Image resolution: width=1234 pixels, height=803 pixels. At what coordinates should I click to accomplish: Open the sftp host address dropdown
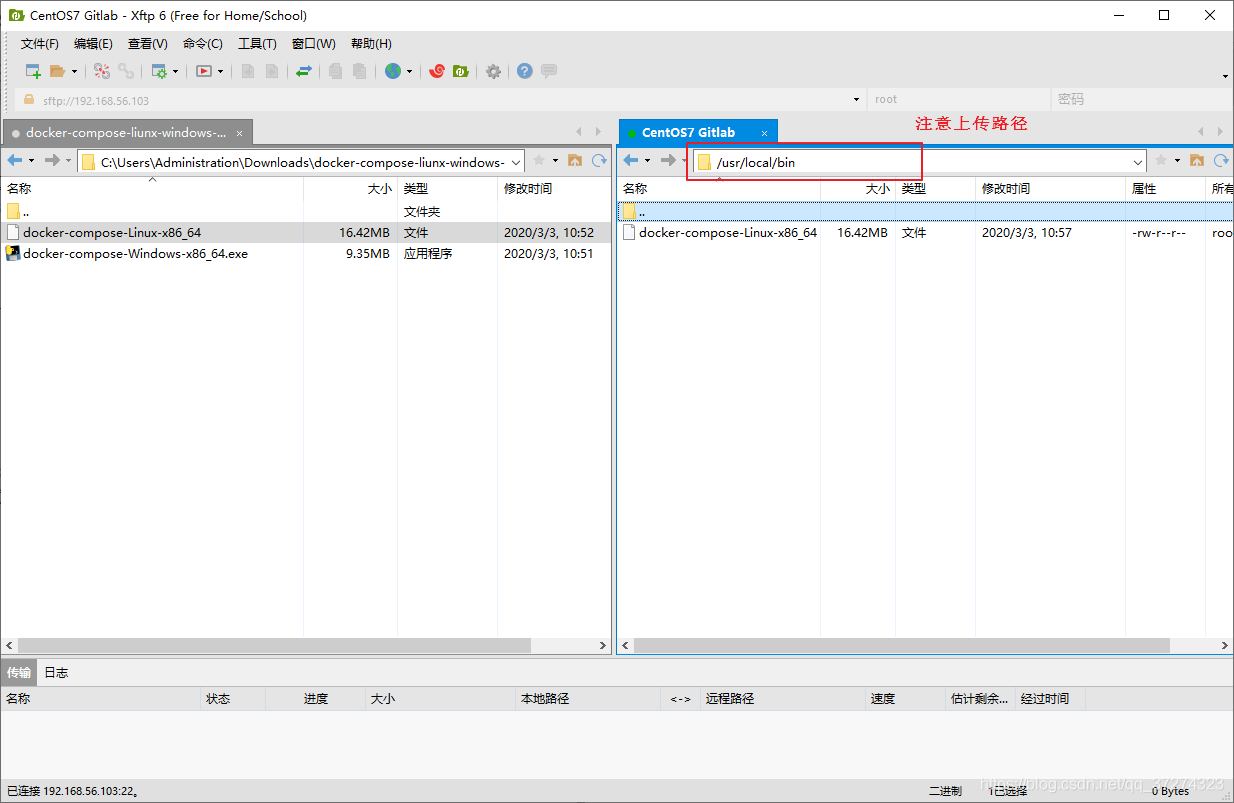(856, 100)
